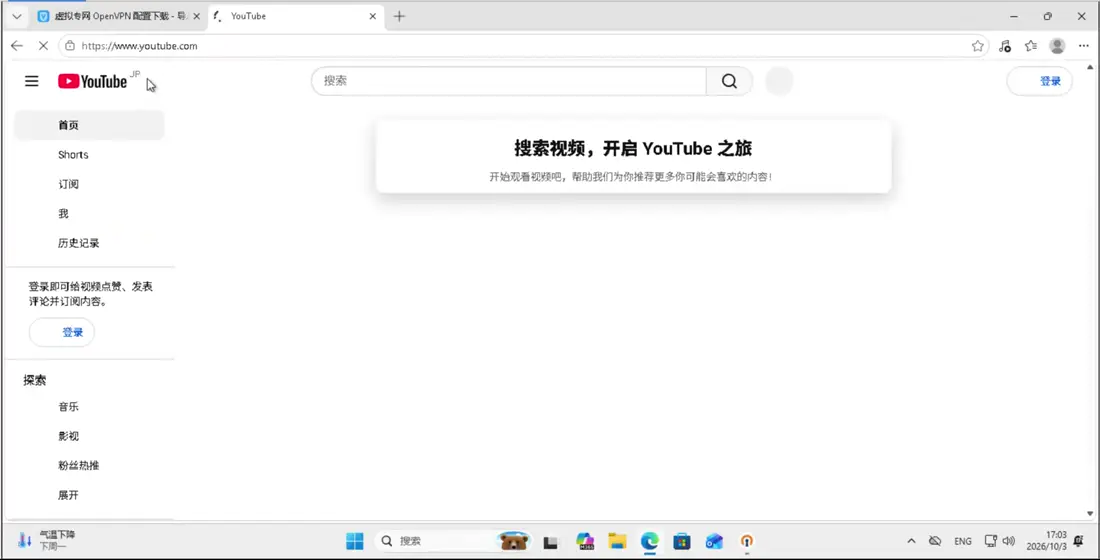Click the YouTube logo
1100x560 pixels.
93,81
